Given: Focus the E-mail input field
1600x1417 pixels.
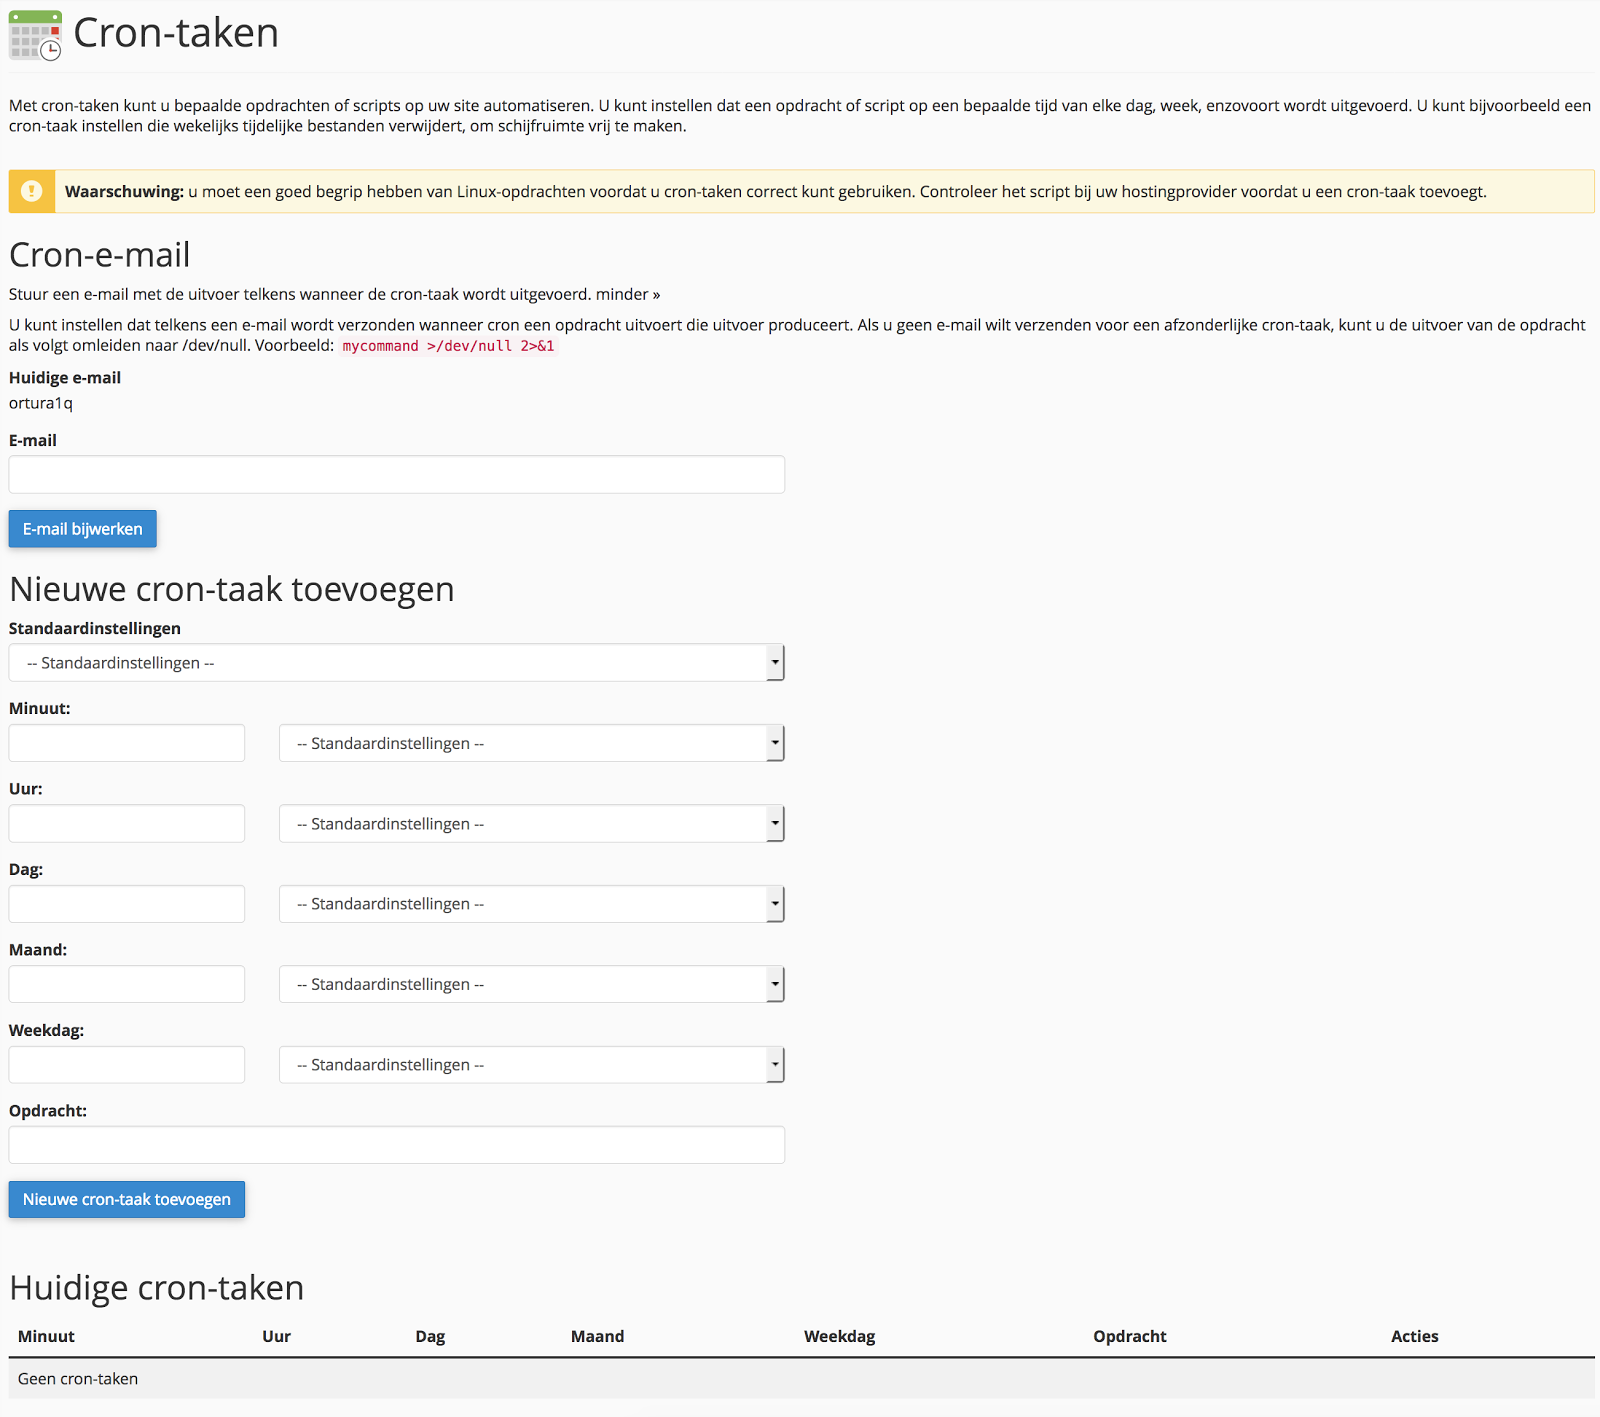Looking at the screenshot, I should tap(397, 474).
